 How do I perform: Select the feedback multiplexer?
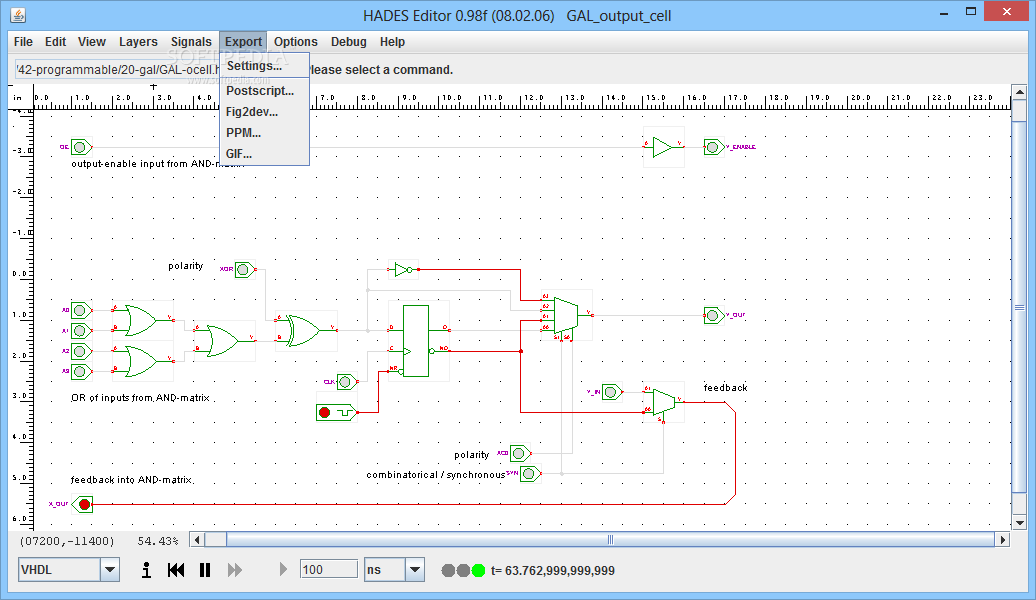click(664, 402)
